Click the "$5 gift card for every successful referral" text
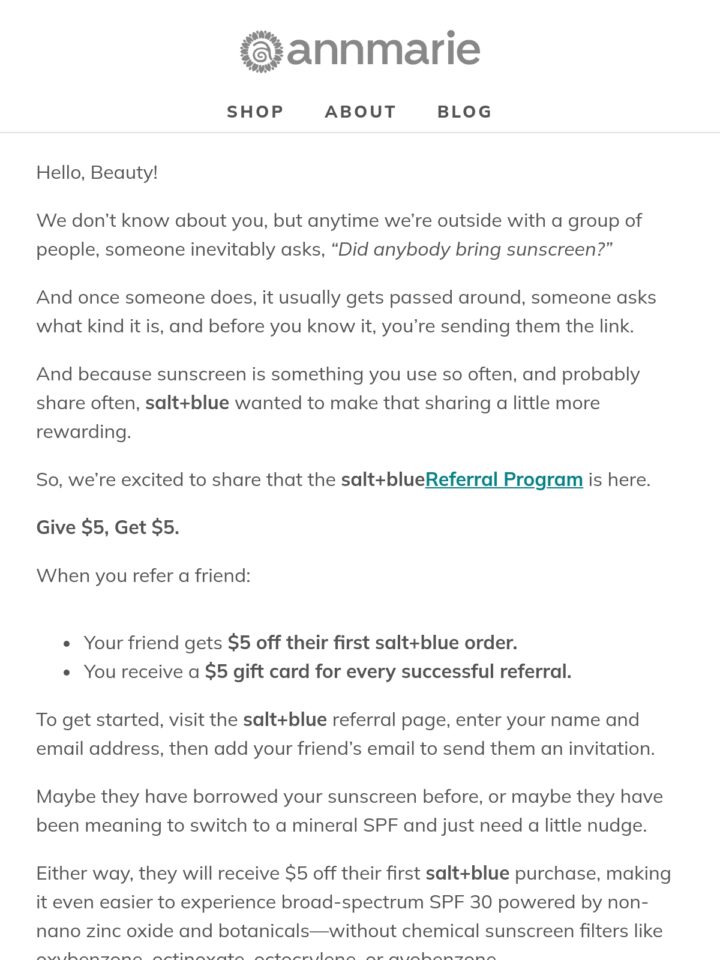This screenshot has width=720, height=960. pos(388,672)
